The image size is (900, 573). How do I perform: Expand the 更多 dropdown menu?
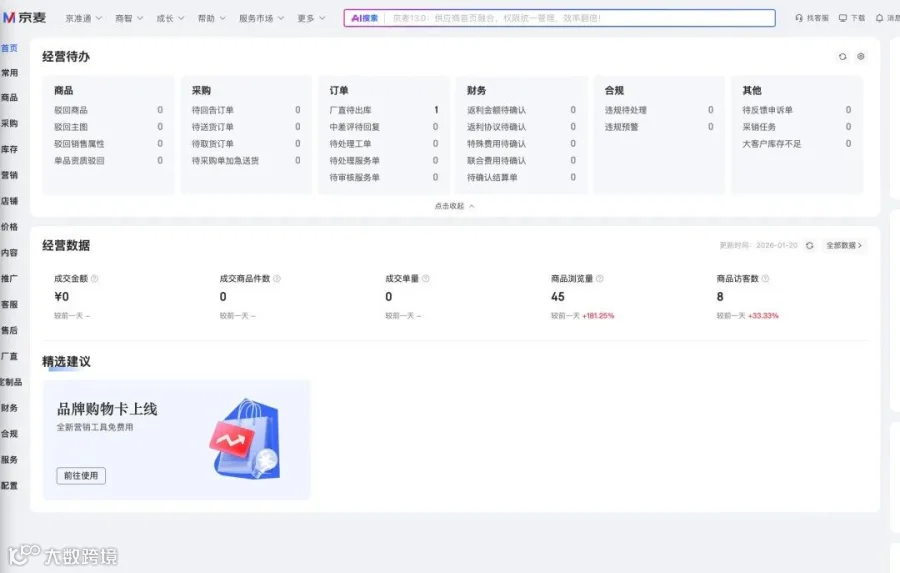(311, 18)
